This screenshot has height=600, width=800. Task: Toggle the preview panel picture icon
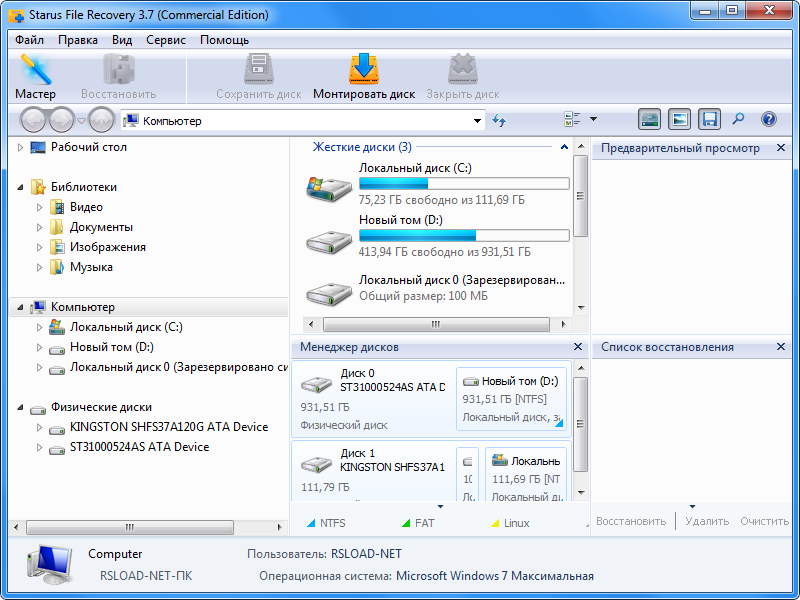(x=680, y=120)
